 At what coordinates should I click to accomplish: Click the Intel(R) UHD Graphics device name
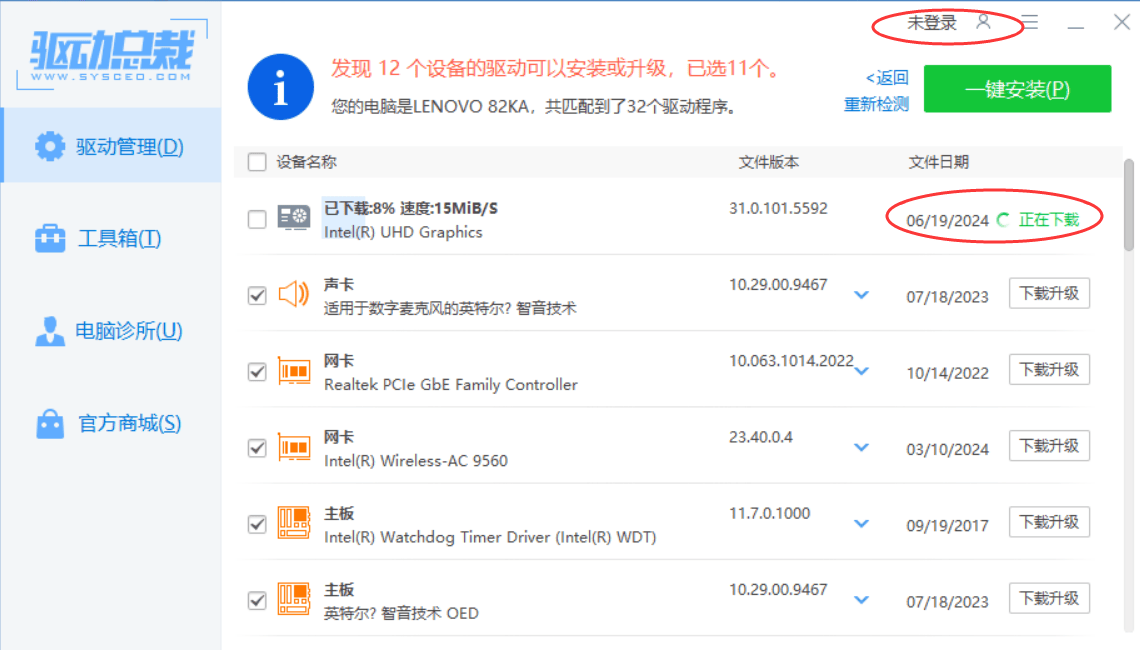click(403, 233)
